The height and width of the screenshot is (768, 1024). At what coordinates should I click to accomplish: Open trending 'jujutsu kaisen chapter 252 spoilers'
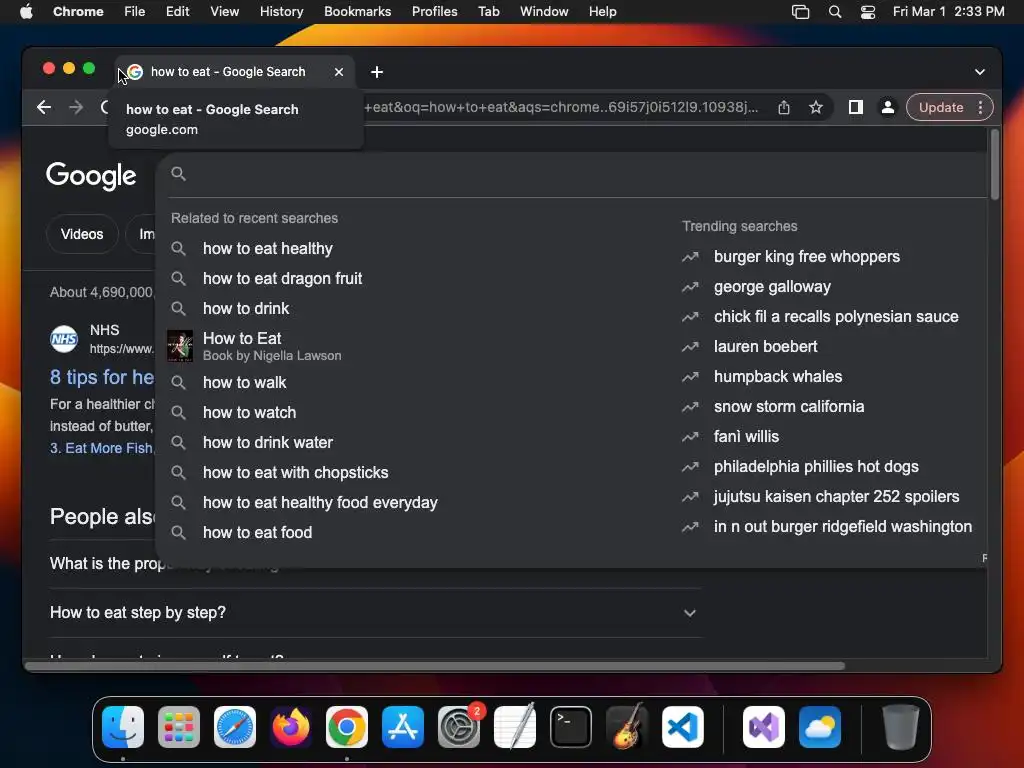[x=837, y=497]
